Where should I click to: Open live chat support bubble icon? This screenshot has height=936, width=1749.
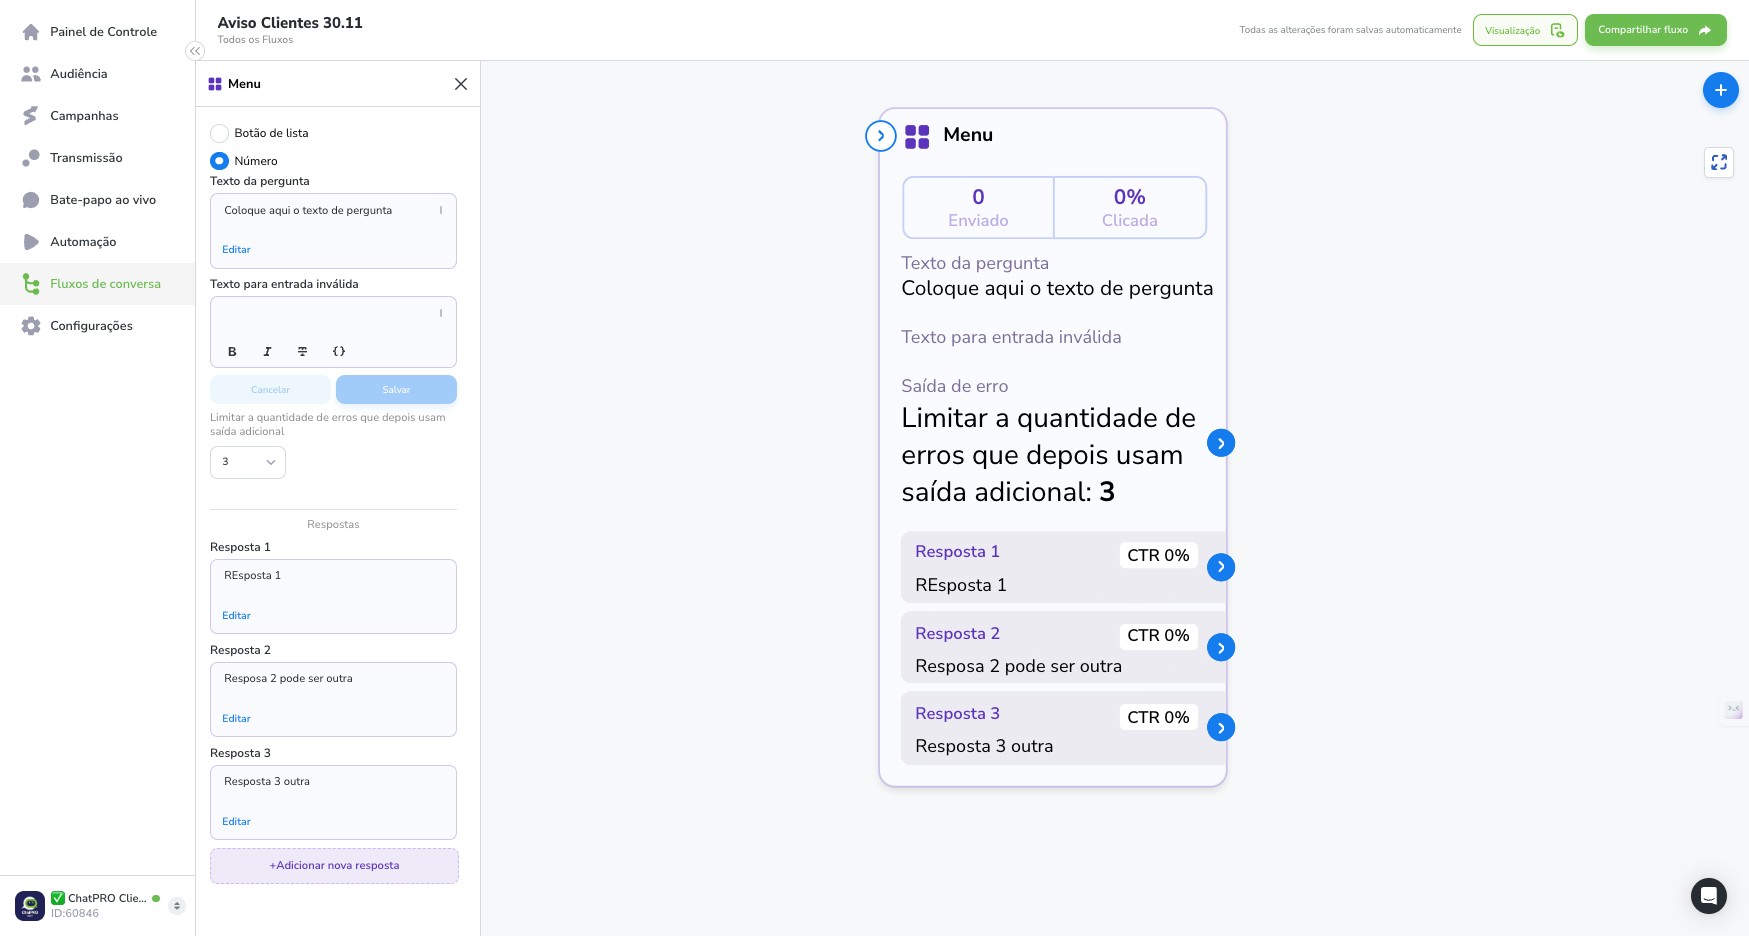pyautogui.click(x=1708, y=895)
